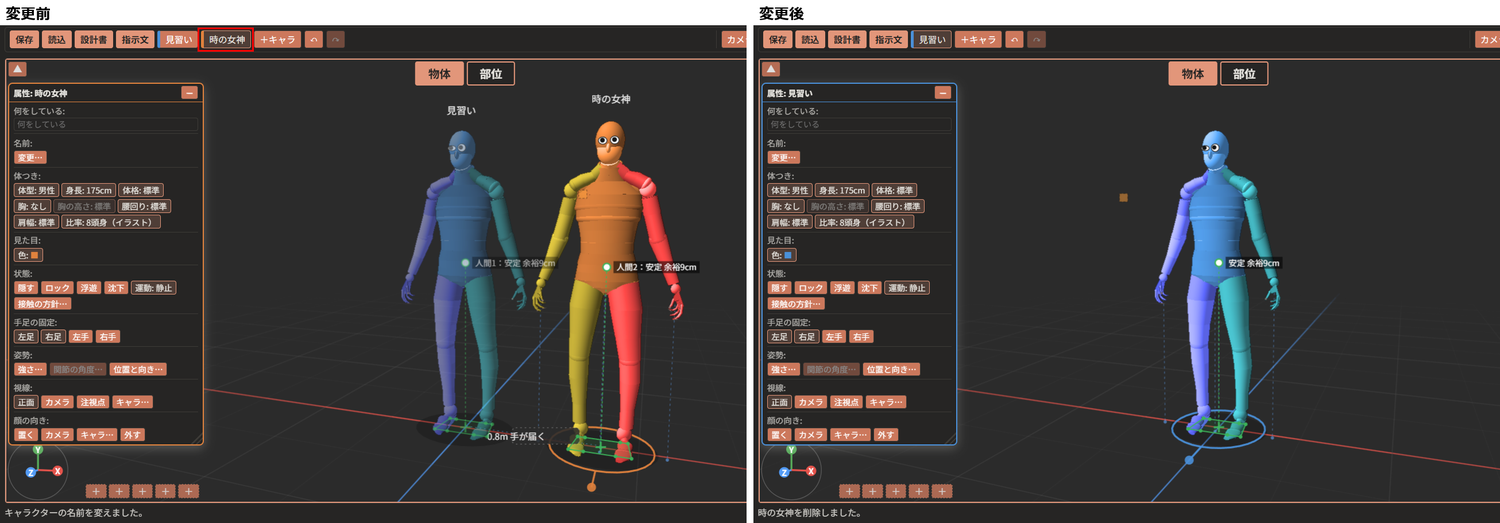
Task: Toggle ロック in 時の女神 panel
Action: [x=57, y=288]
